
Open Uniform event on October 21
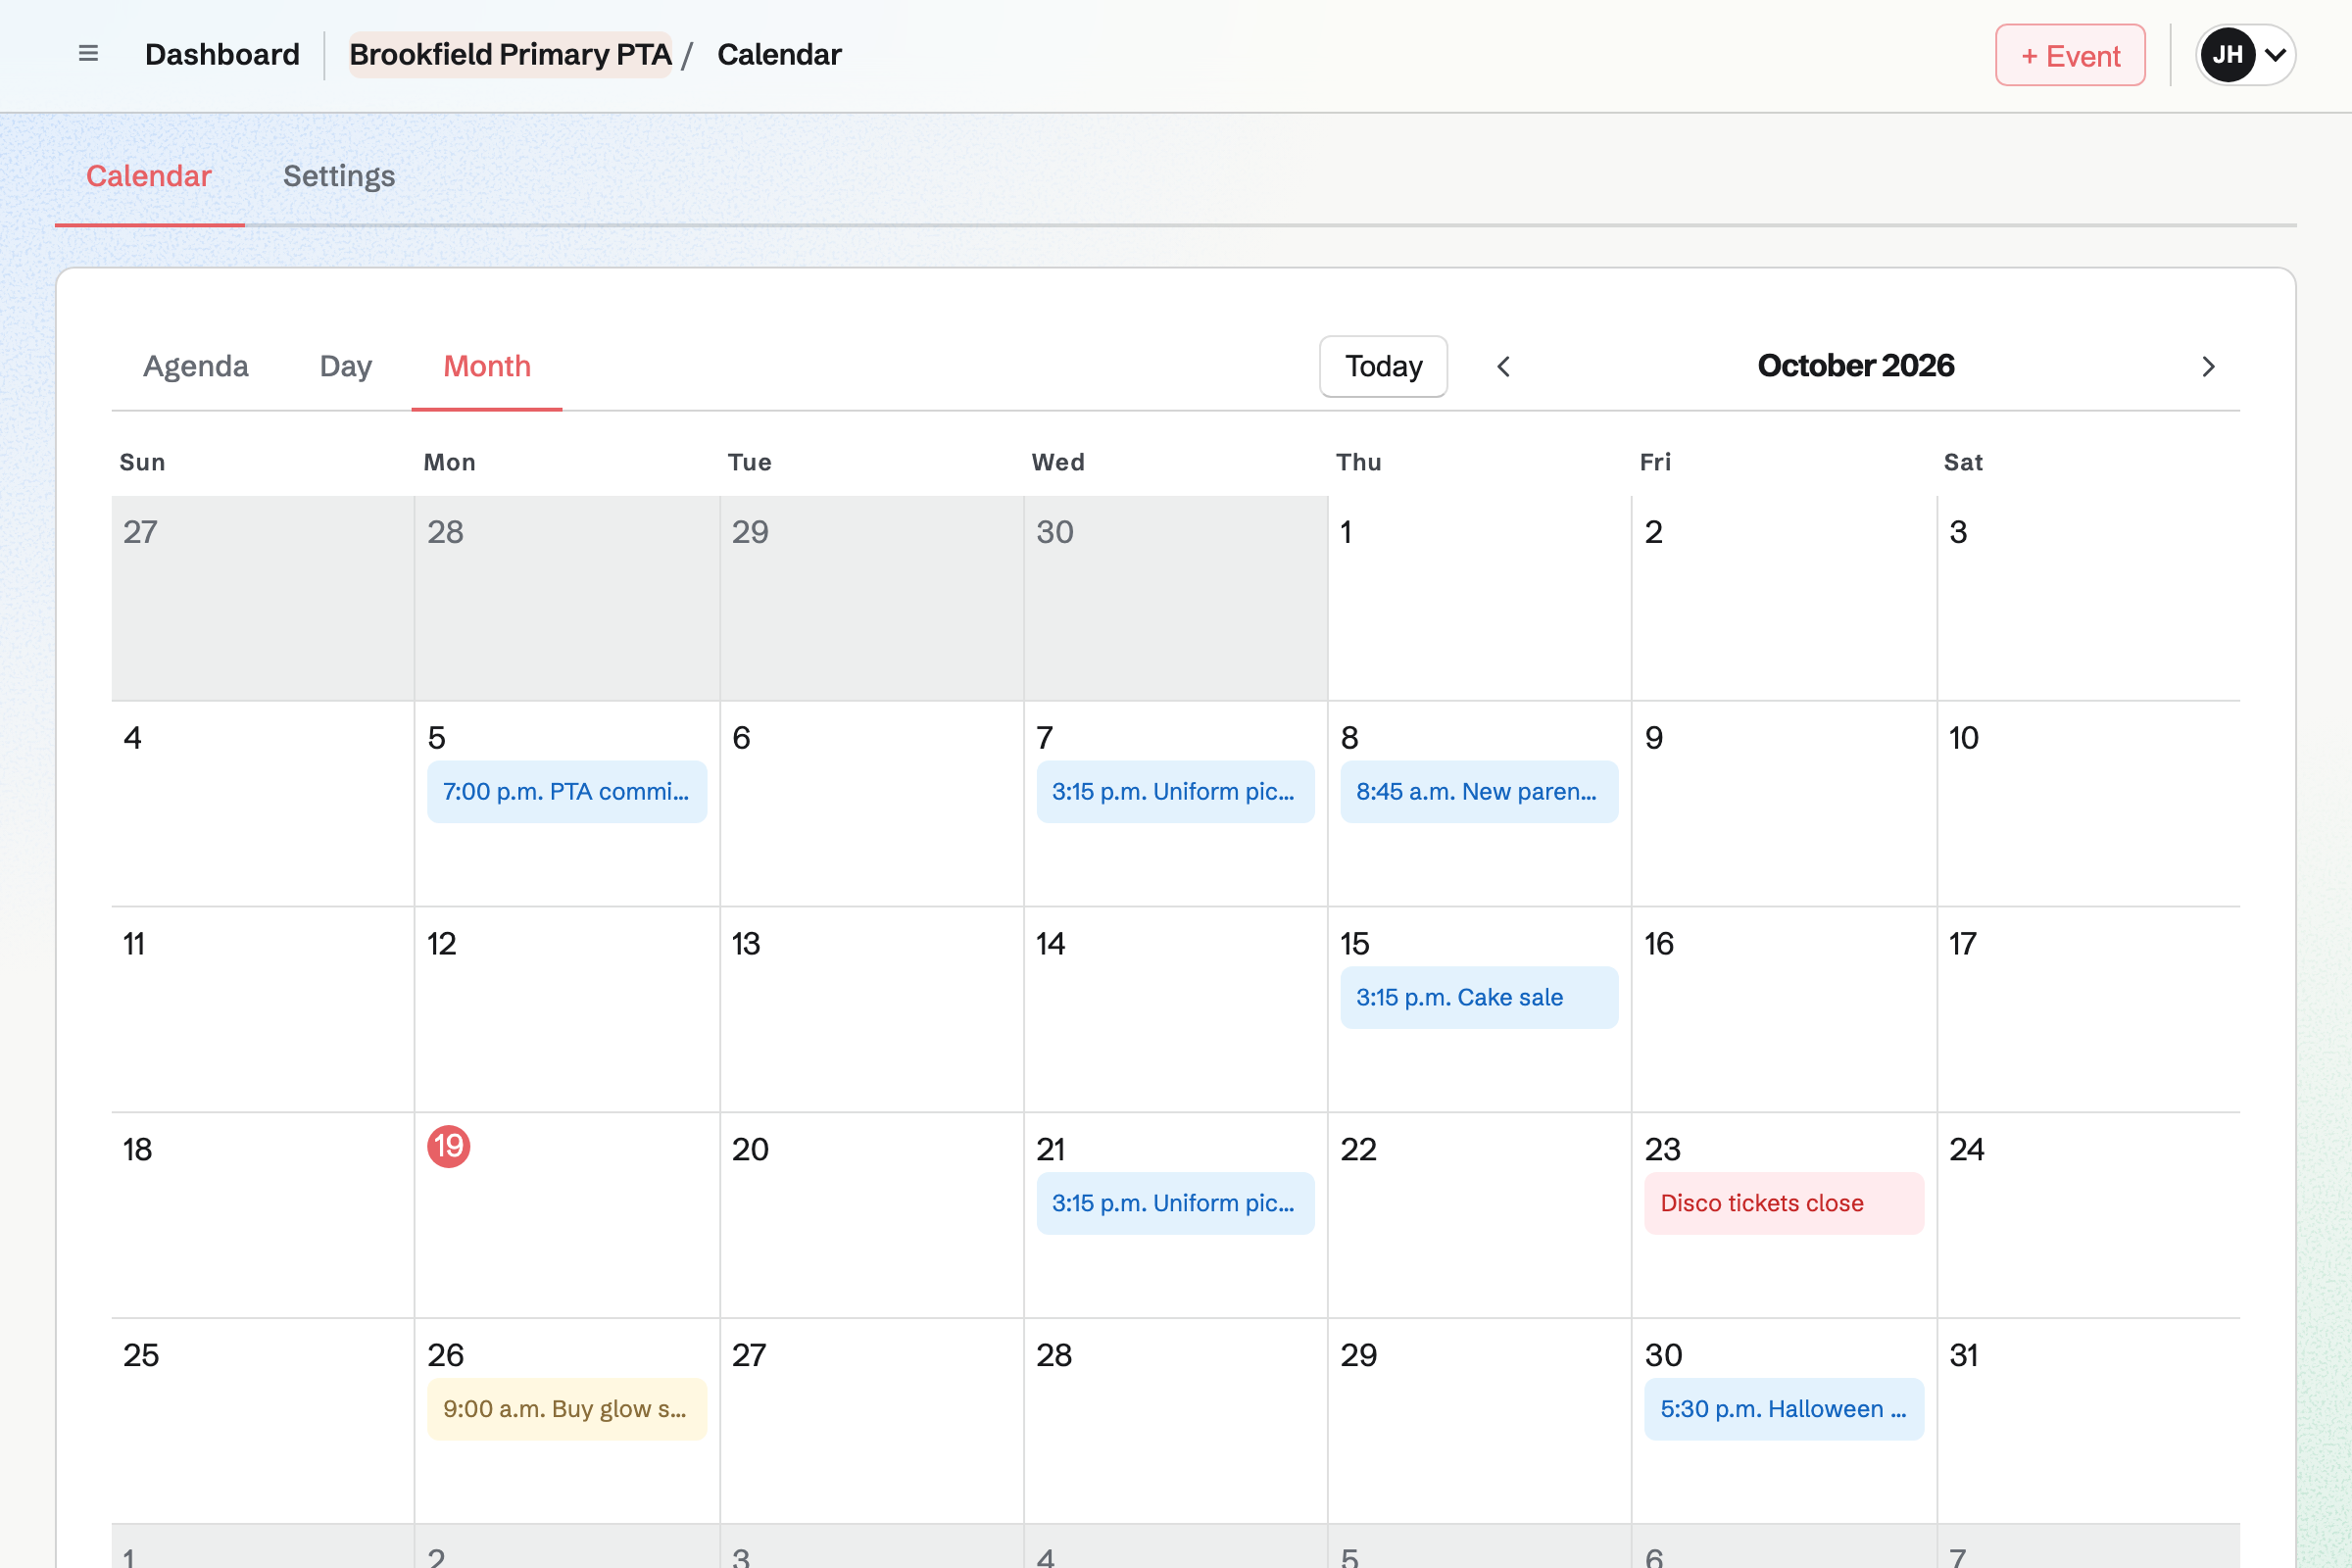[1175, 1203]
